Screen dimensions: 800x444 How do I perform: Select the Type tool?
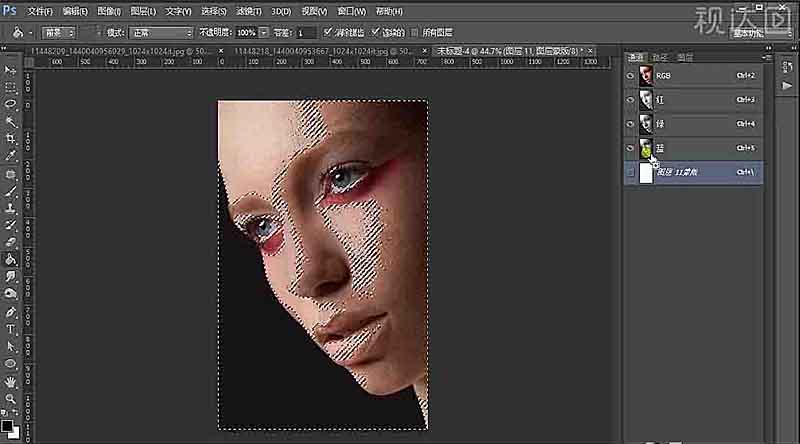pos(10,330)
